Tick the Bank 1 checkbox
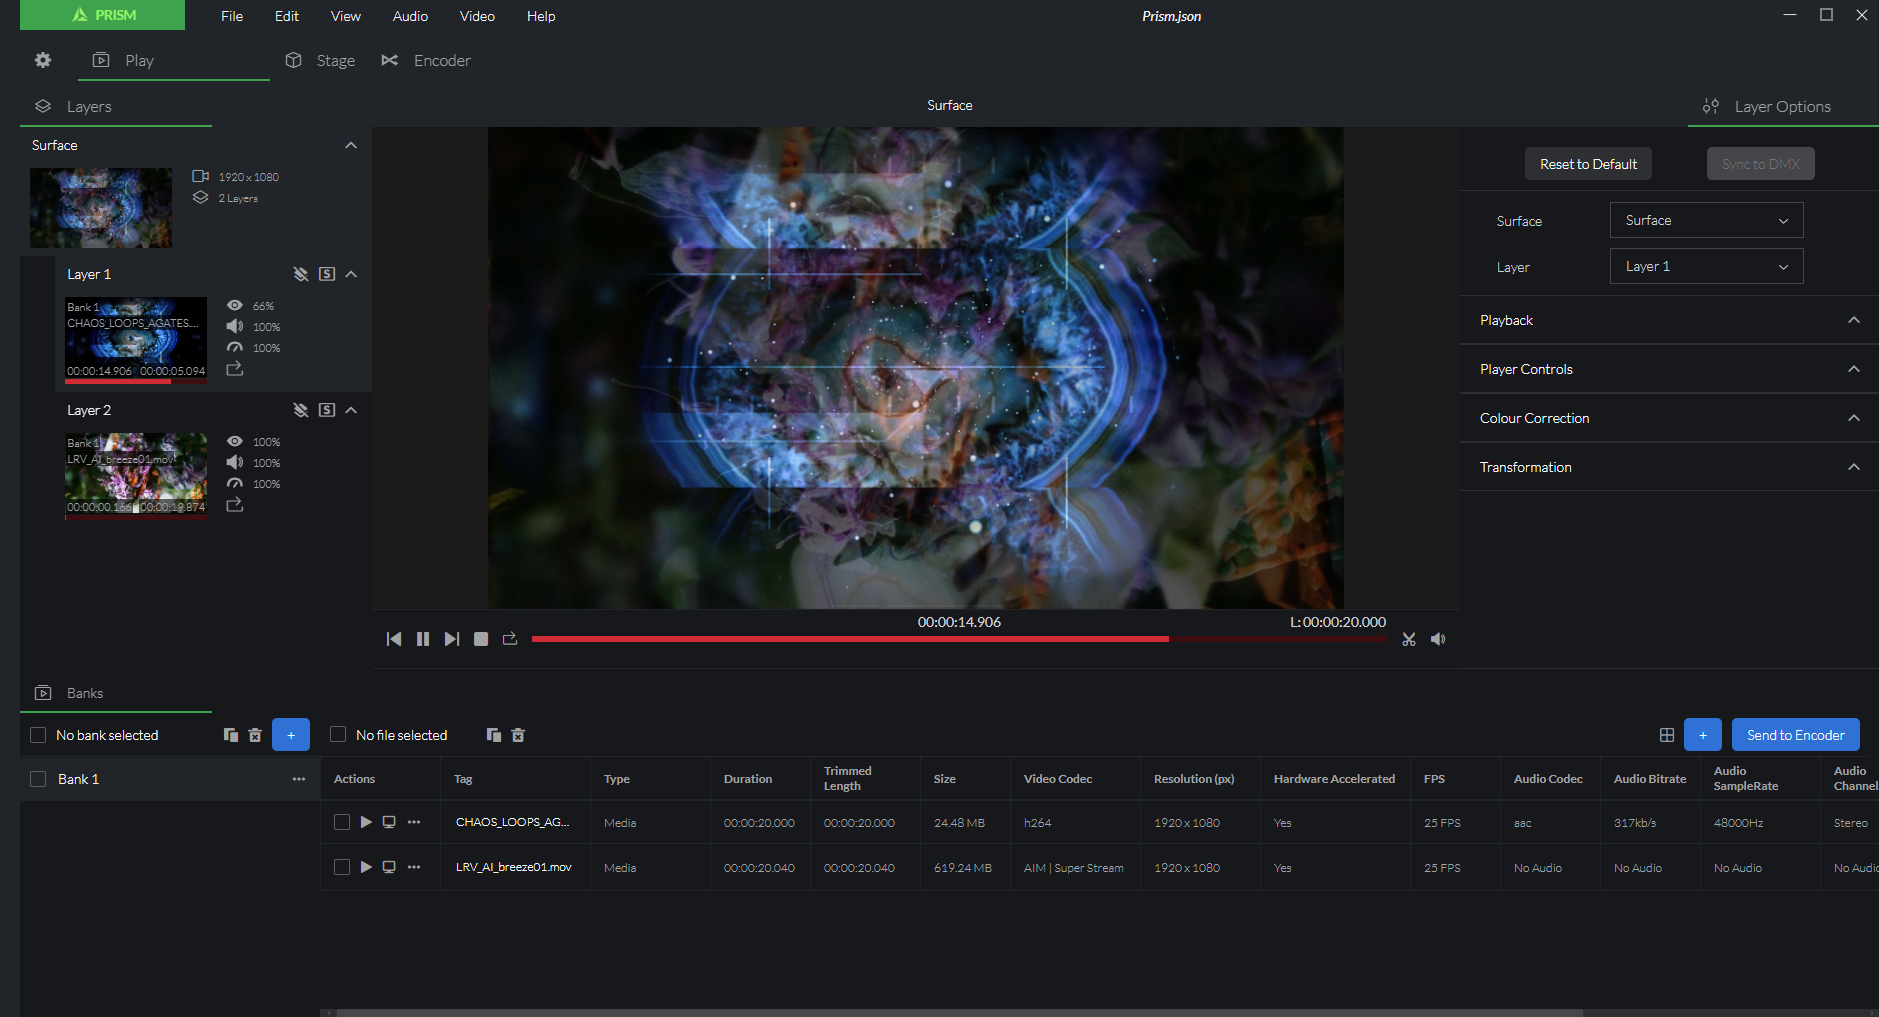 click(x=38, y=779)
